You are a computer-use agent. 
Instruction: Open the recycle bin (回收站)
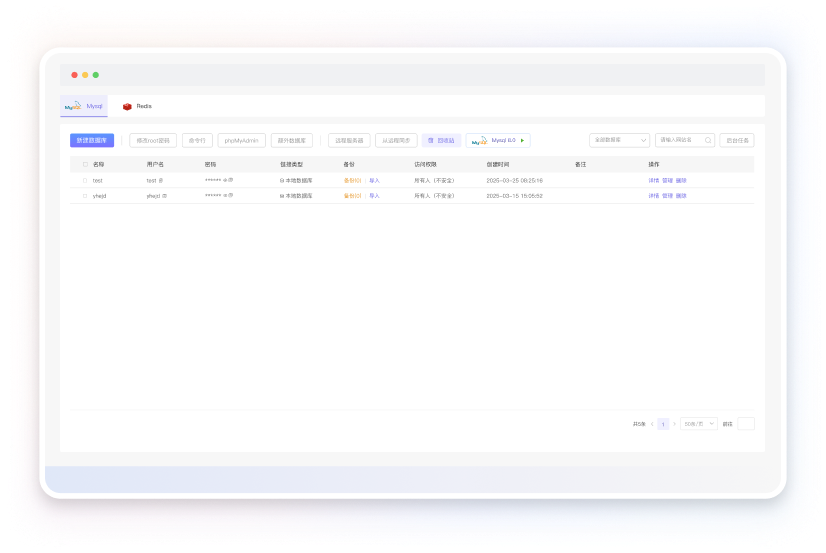(x=441, y=141)
